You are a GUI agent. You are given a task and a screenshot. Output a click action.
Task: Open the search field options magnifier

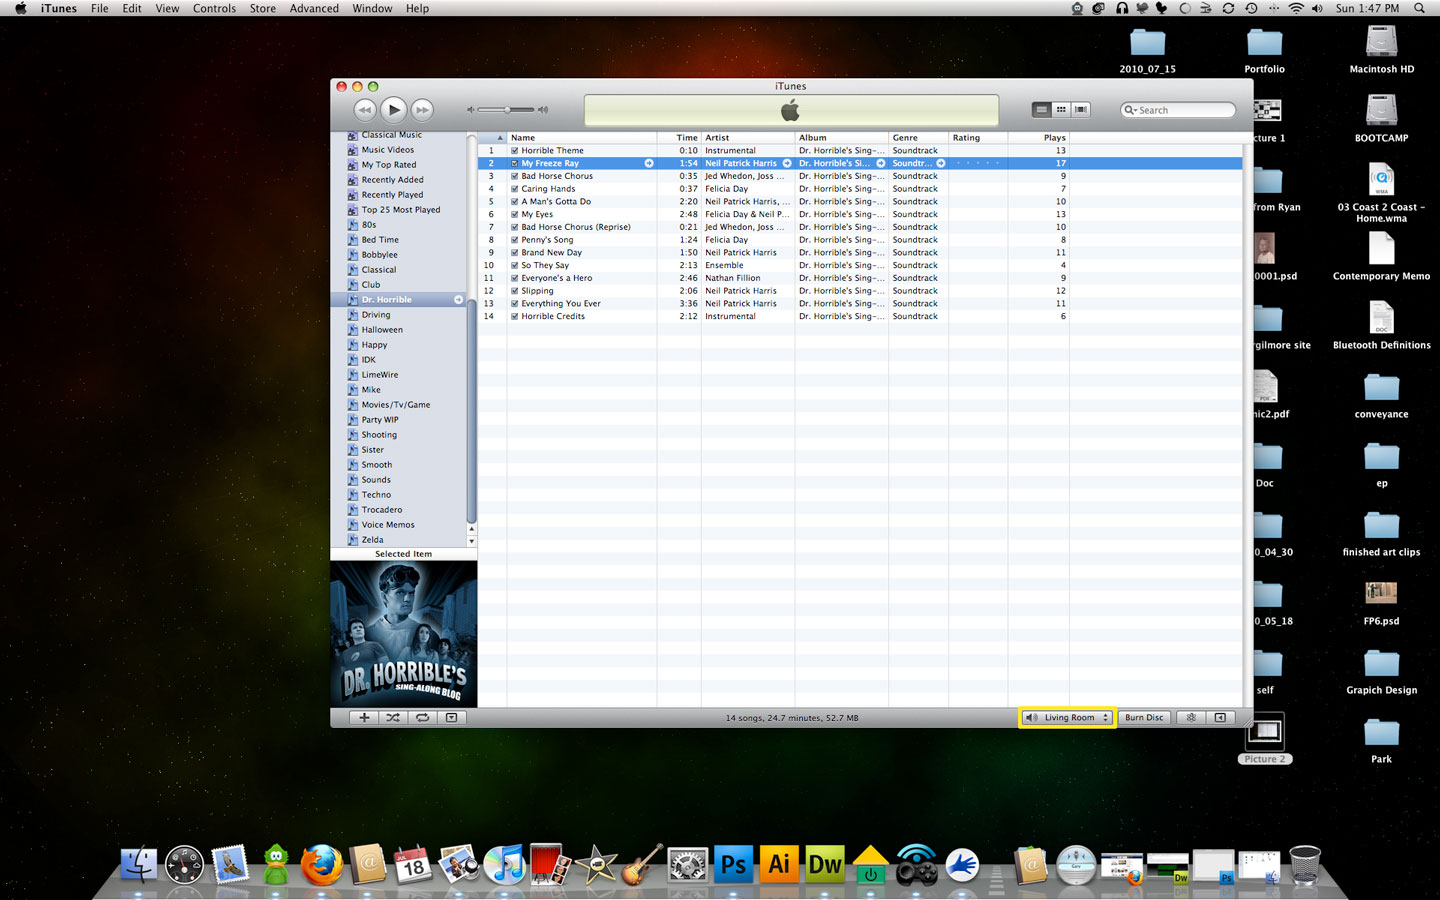[x=1131, y=110]
